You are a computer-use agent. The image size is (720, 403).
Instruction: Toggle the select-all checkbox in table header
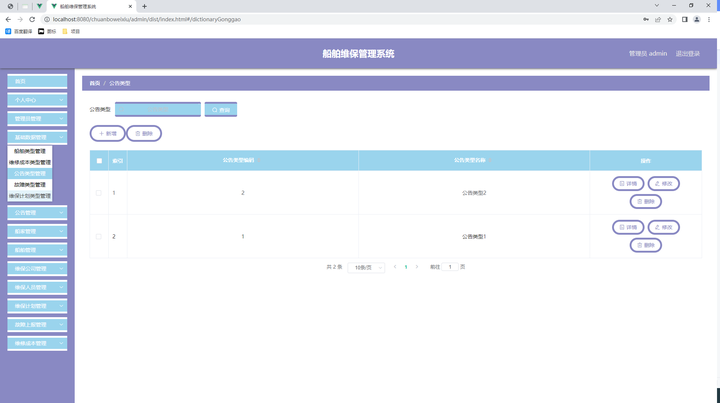click(99, 161)
